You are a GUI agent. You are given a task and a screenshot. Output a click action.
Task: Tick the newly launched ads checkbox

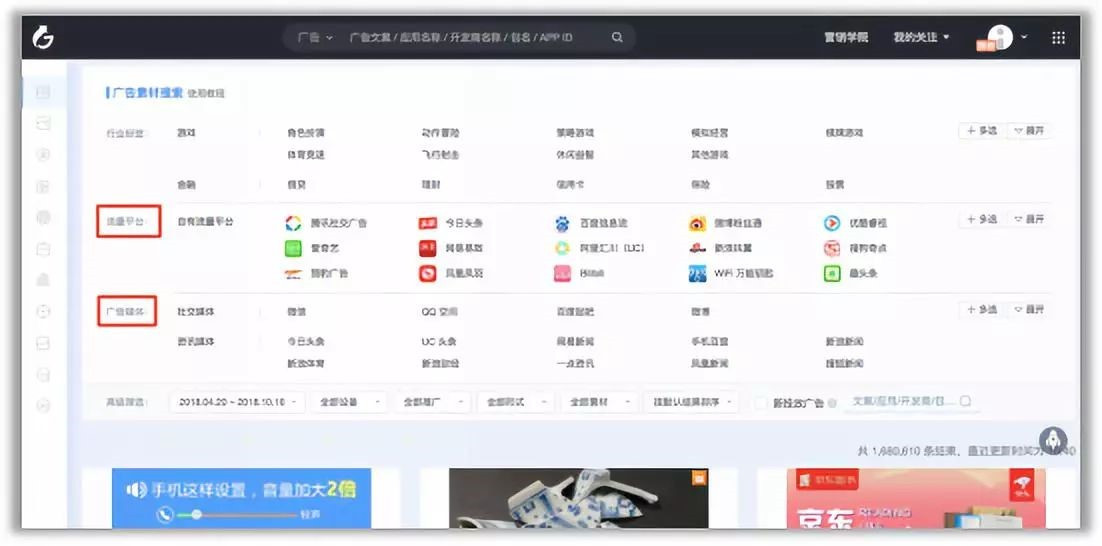click(761, 403)
